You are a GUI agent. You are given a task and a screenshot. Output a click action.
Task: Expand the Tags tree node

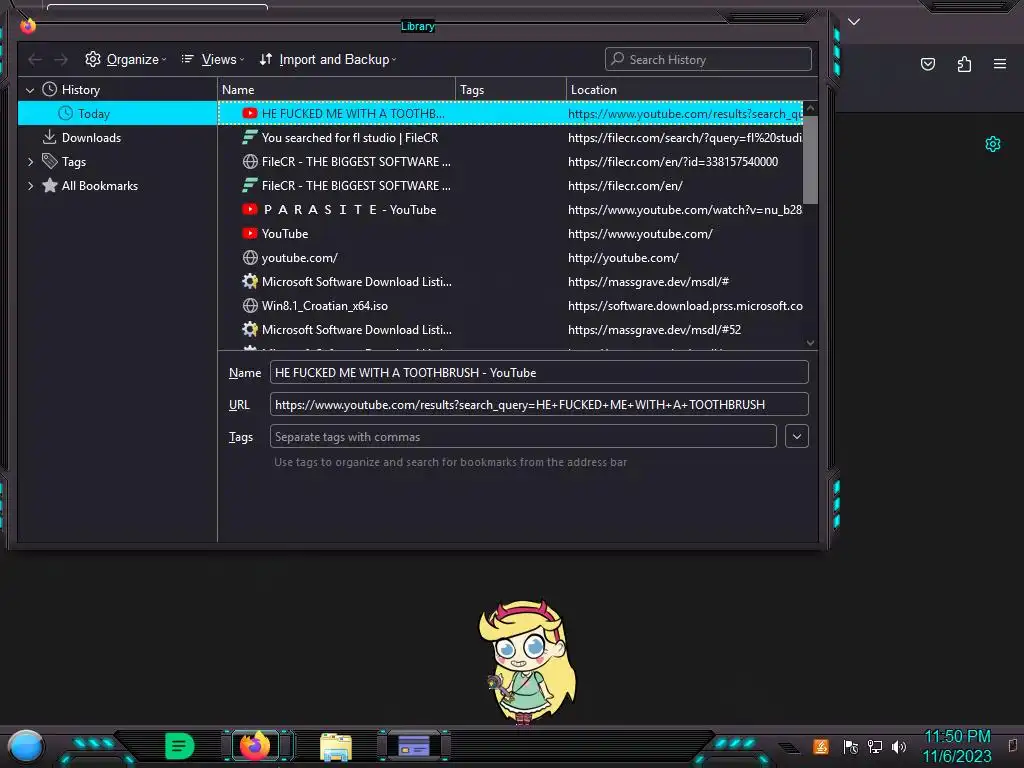point(30,162)
